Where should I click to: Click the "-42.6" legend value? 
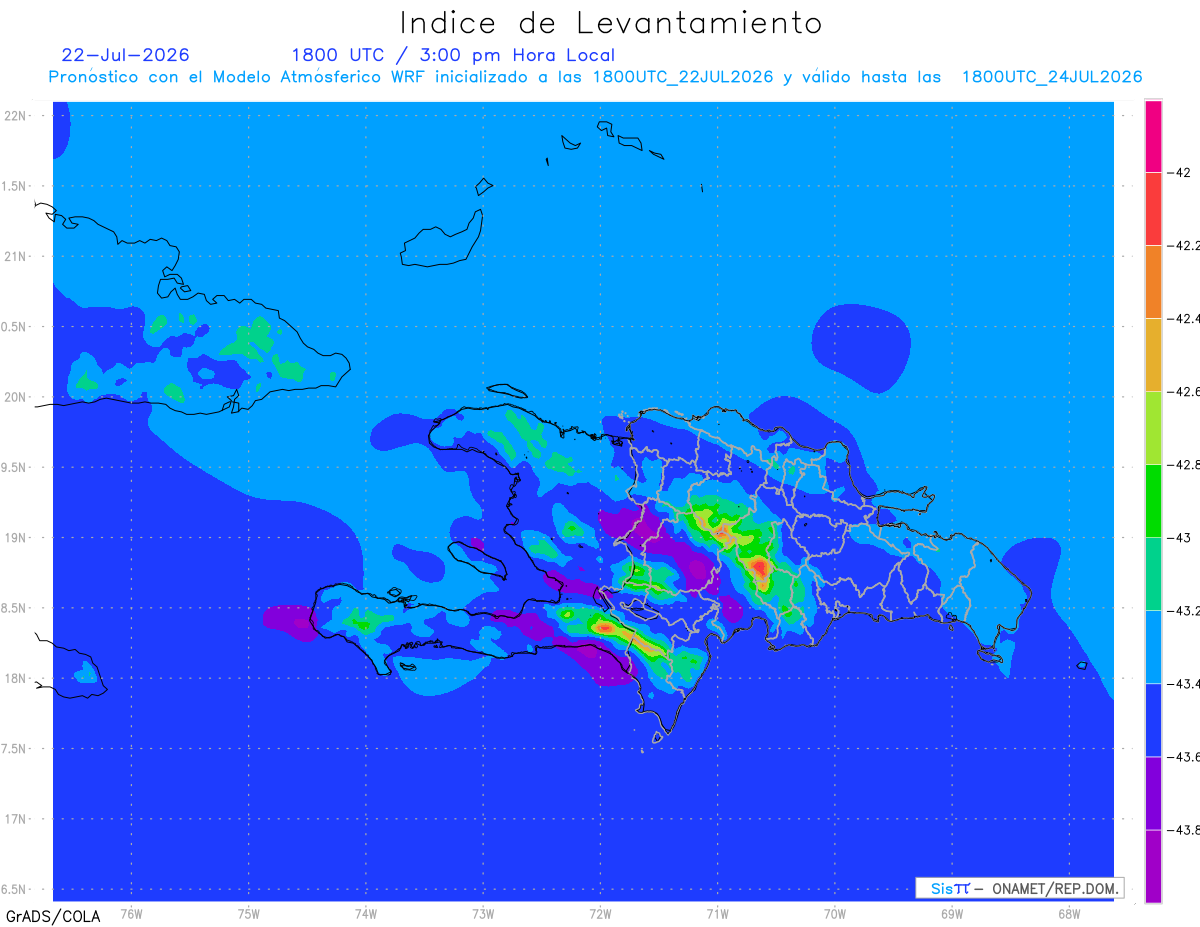[x=1184, y=392]
